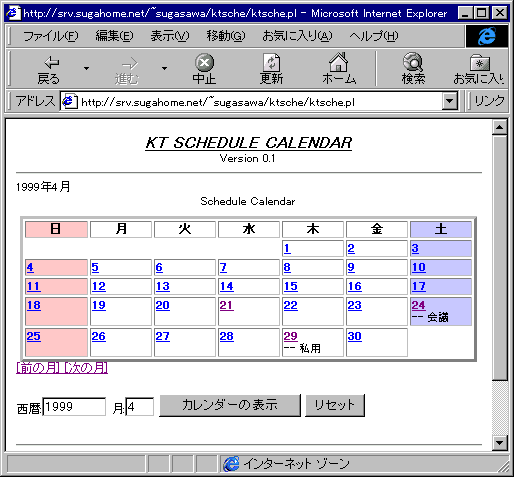Click the 西暦 year input field
Viewport: 514px width, 477px height.
74,407
